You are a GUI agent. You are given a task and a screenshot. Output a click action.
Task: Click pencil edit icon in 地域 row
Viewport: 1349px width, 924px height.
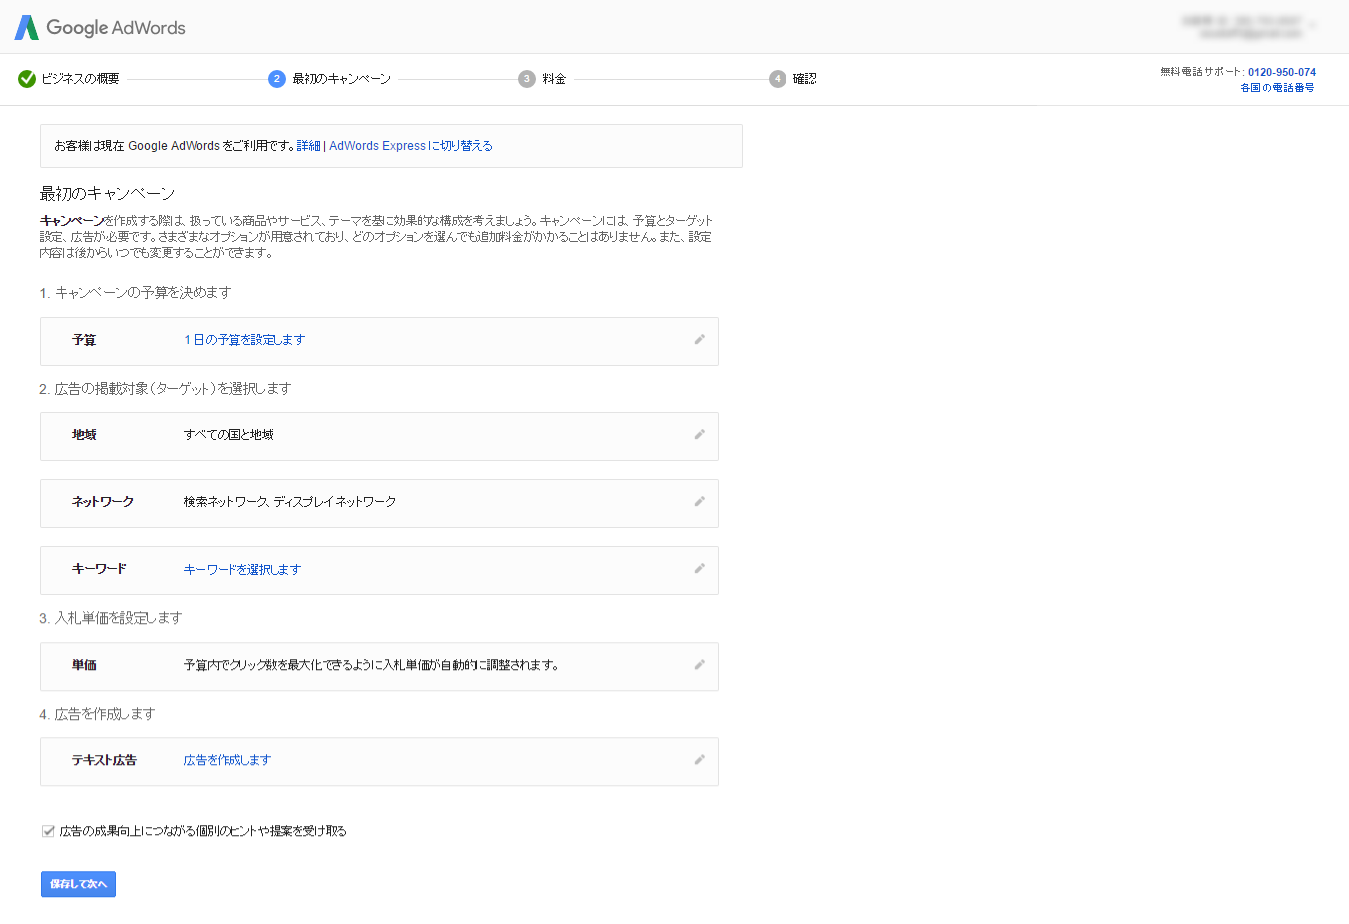tap(699, 435)
